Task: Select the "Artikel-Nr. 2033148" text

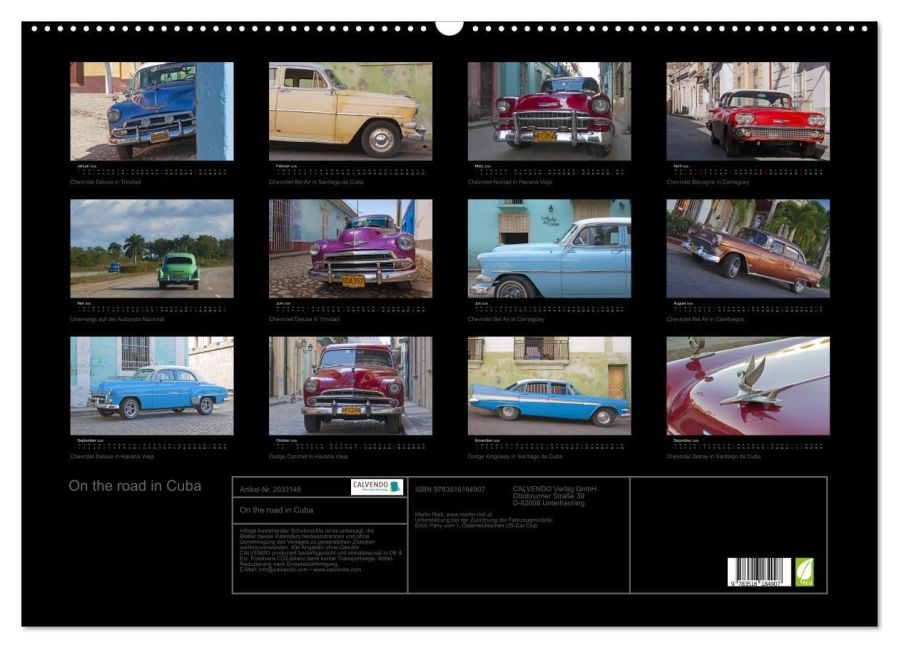Action: click(270, 489)
